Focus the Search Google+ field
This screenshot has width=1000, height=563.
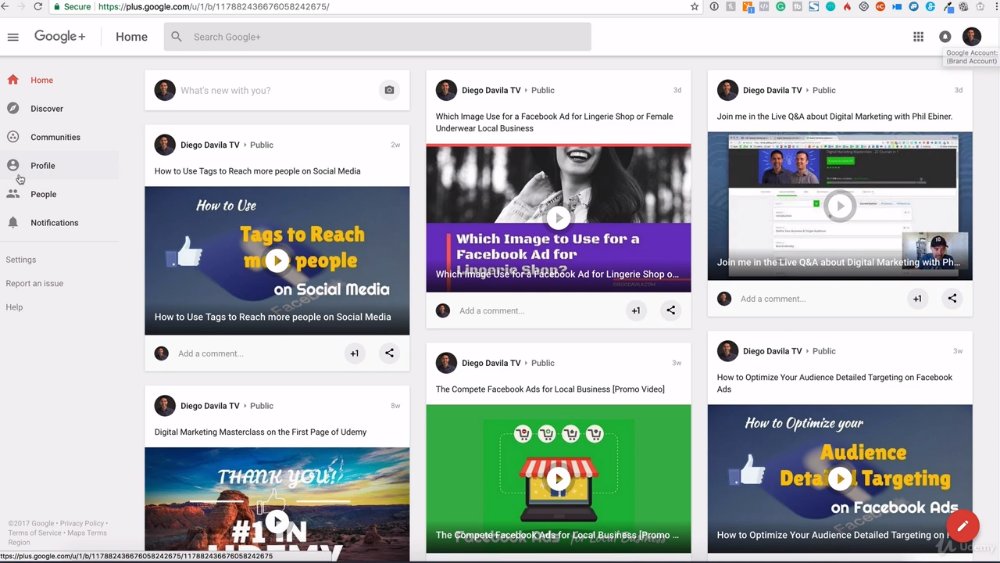point(377,37)
